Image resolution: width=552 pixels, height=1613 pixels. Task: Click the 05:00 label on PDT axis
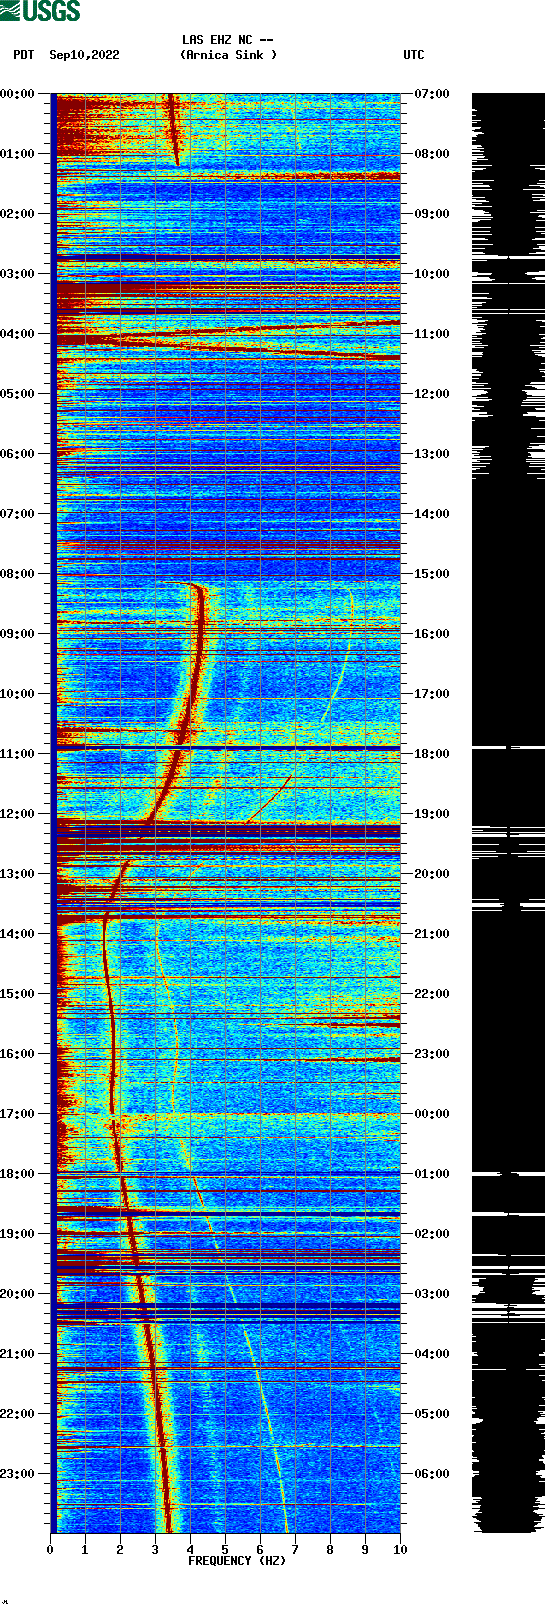click(18, 394)
